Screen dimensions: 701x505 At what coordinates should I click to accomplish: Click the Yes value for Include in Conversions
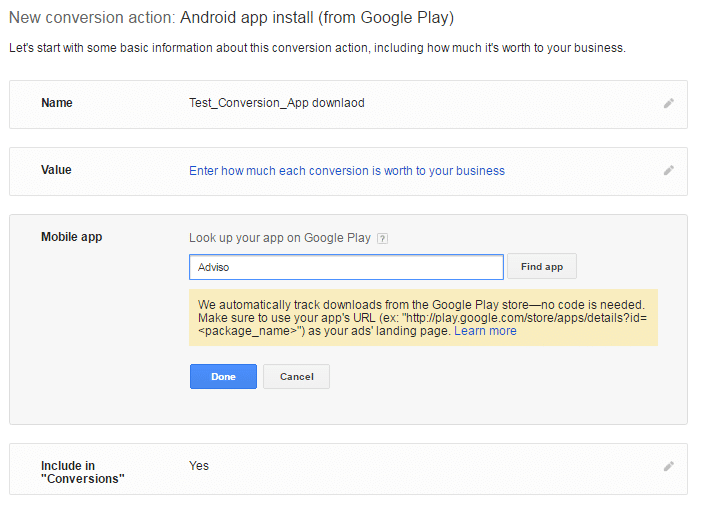click(x=199, y=466)
